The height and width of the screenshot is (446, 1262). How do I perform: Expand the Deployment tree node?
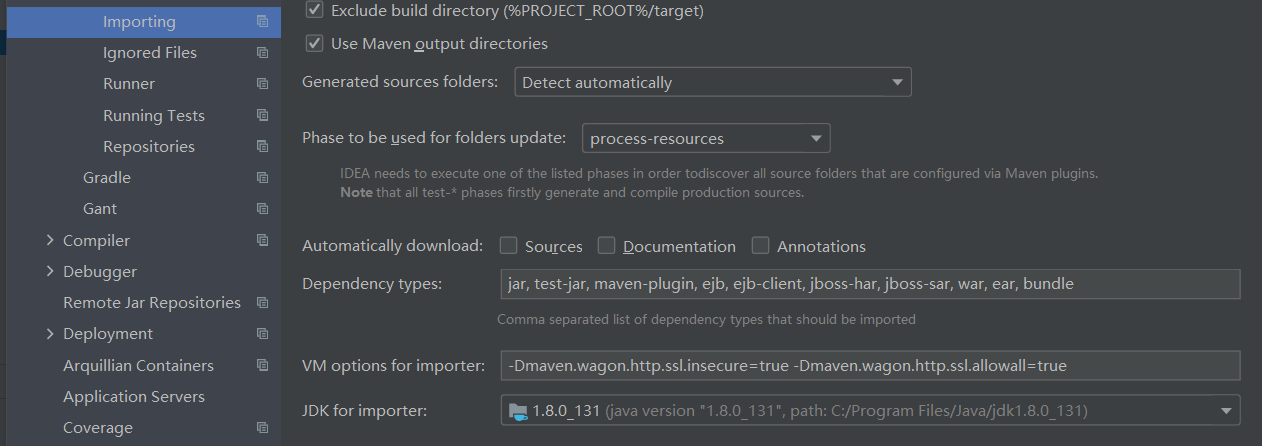coord(50,334)
